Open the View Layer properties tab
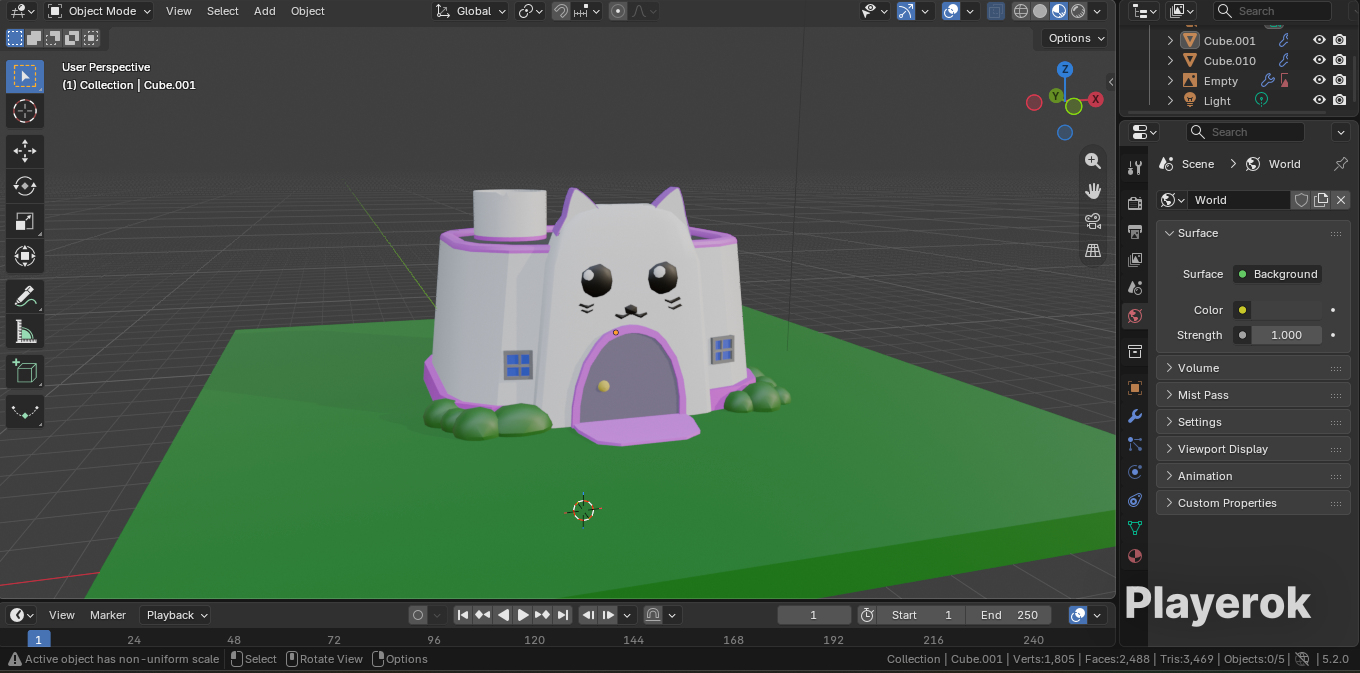 1134,260
